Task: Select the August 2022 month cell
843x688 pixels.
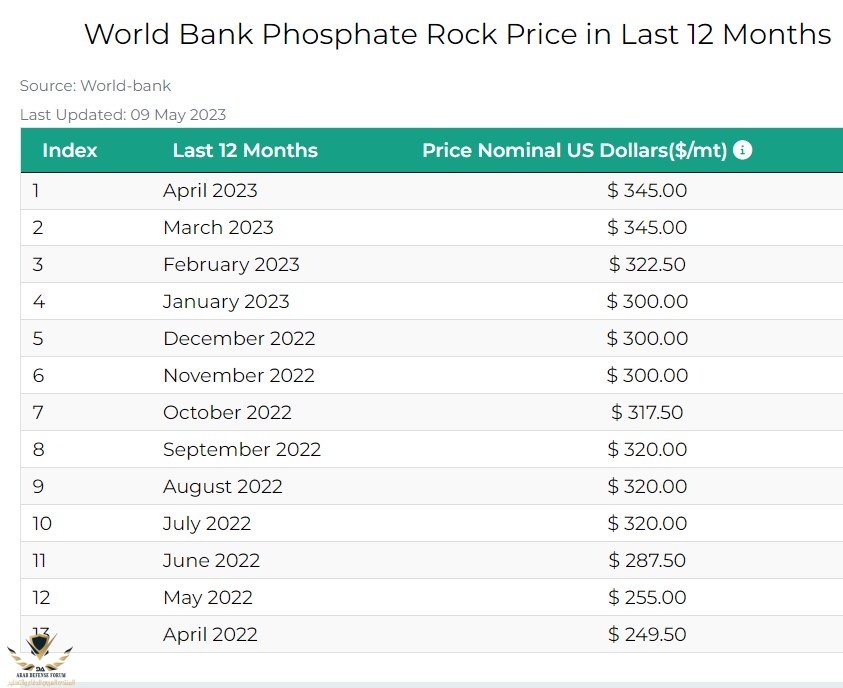Action: (223, 486)
